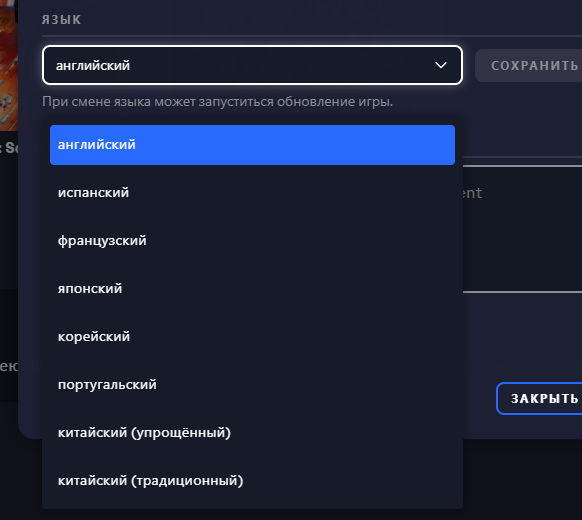Click the game update hint text
582x520 pixels.
pyautogui.click(x=218, y=101)
